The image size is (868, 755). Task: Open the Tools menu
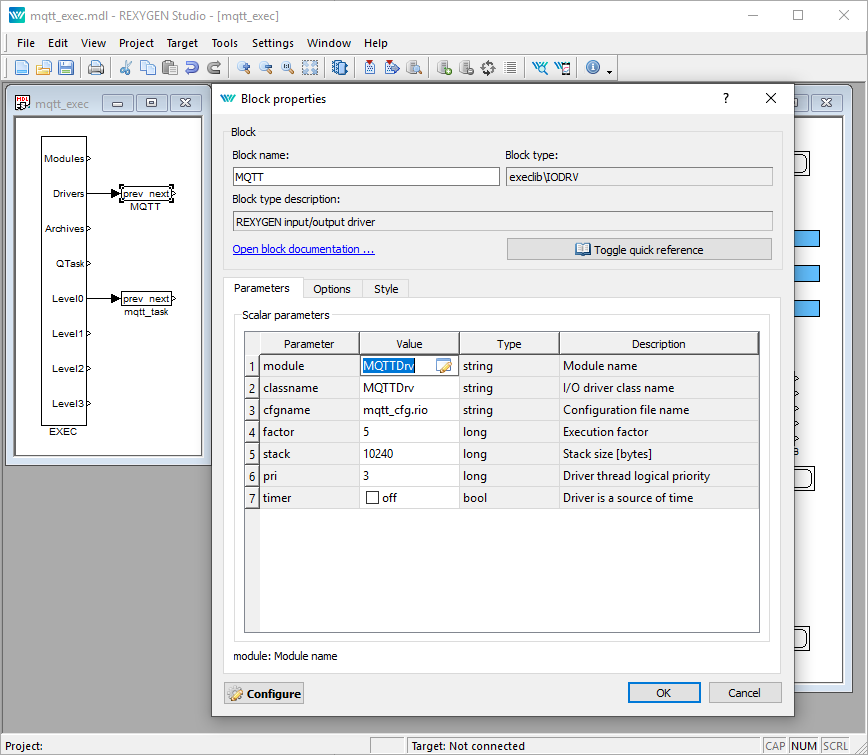click(x=224, y=43)
